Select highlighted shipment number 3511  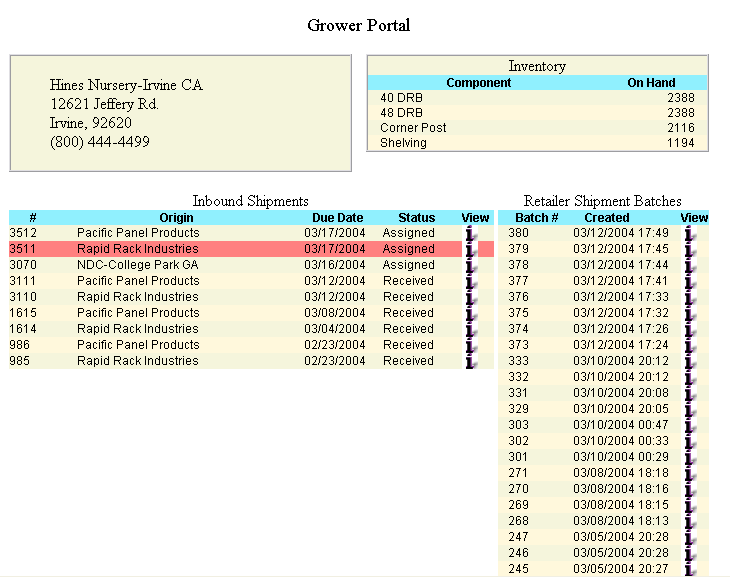22,249
